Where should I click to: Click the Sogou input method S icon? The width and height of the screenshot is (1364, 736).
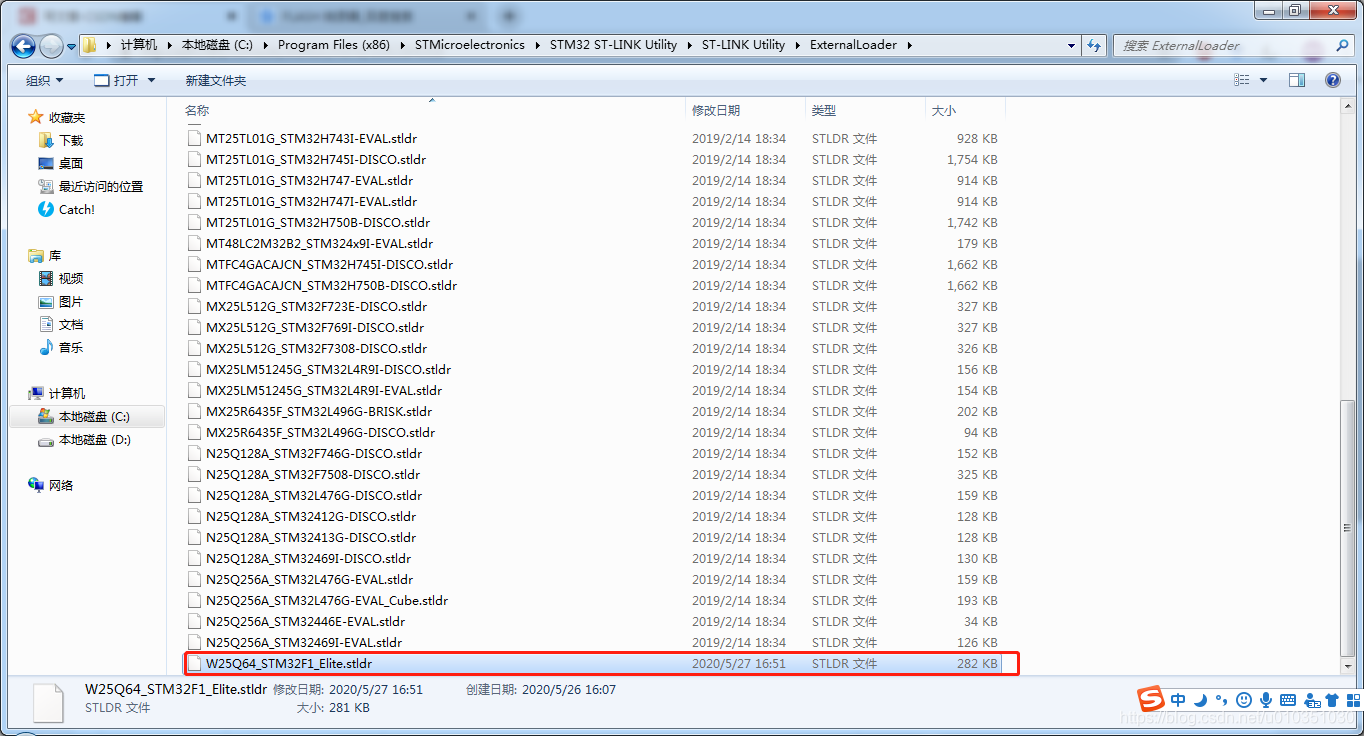pyautogui.click(x=1152, y=699)
